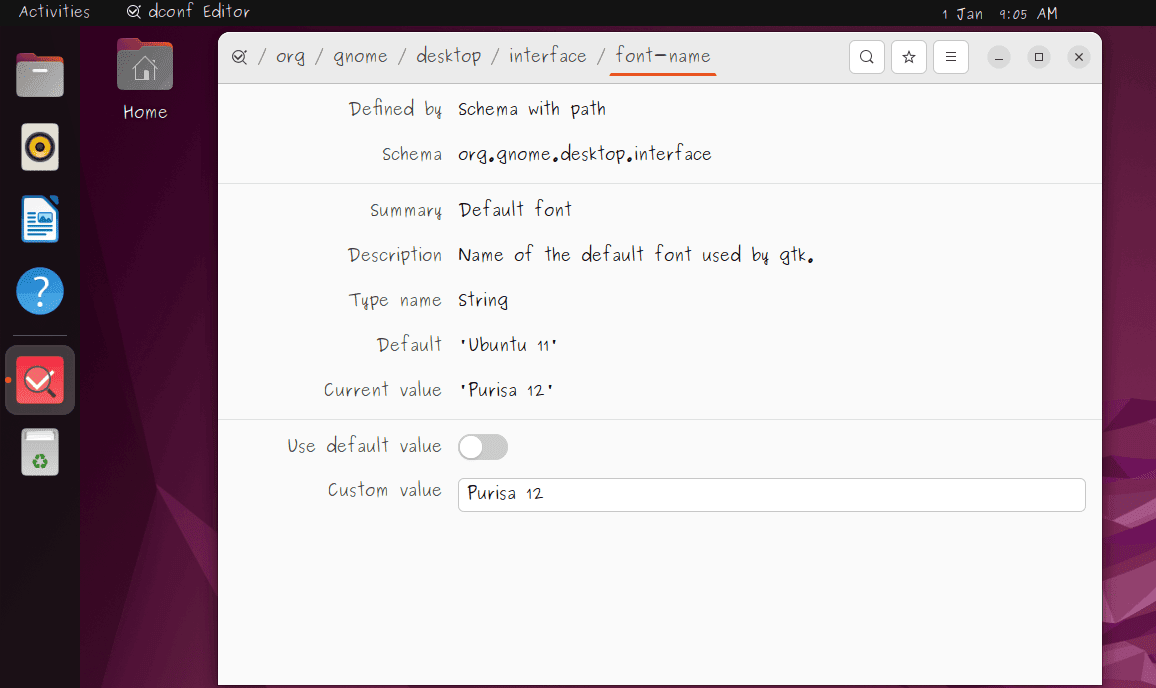This screenshot has width=1156, height=688.
Task: Open search in dconf Editor
Action: coord(866,57)
